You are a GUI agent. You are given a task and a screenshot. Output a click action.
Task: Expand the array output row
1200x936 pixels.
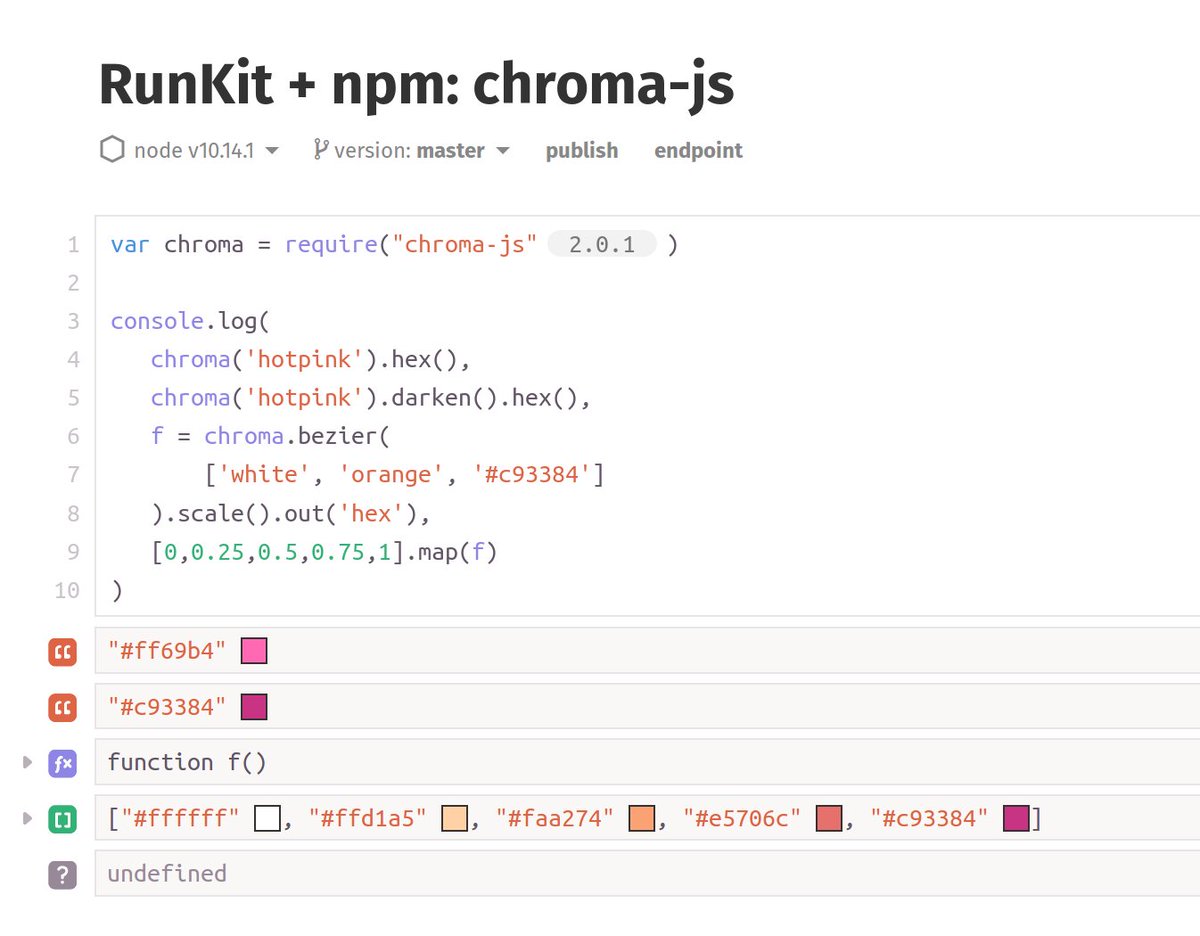point(27,820)
